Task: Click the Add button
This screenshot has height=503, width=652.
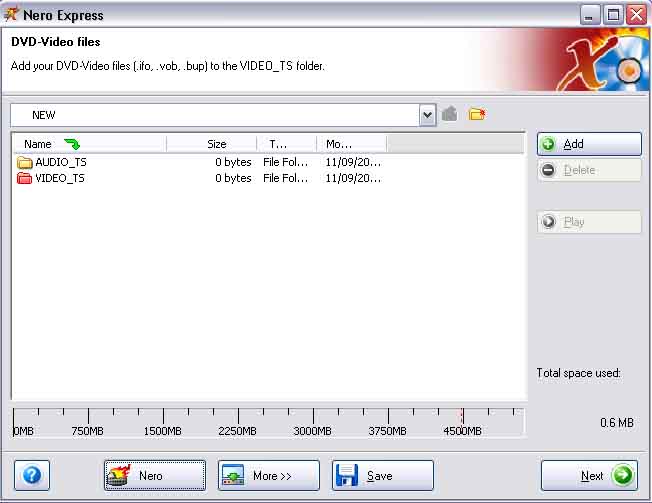Action: (x=589, y=144)
